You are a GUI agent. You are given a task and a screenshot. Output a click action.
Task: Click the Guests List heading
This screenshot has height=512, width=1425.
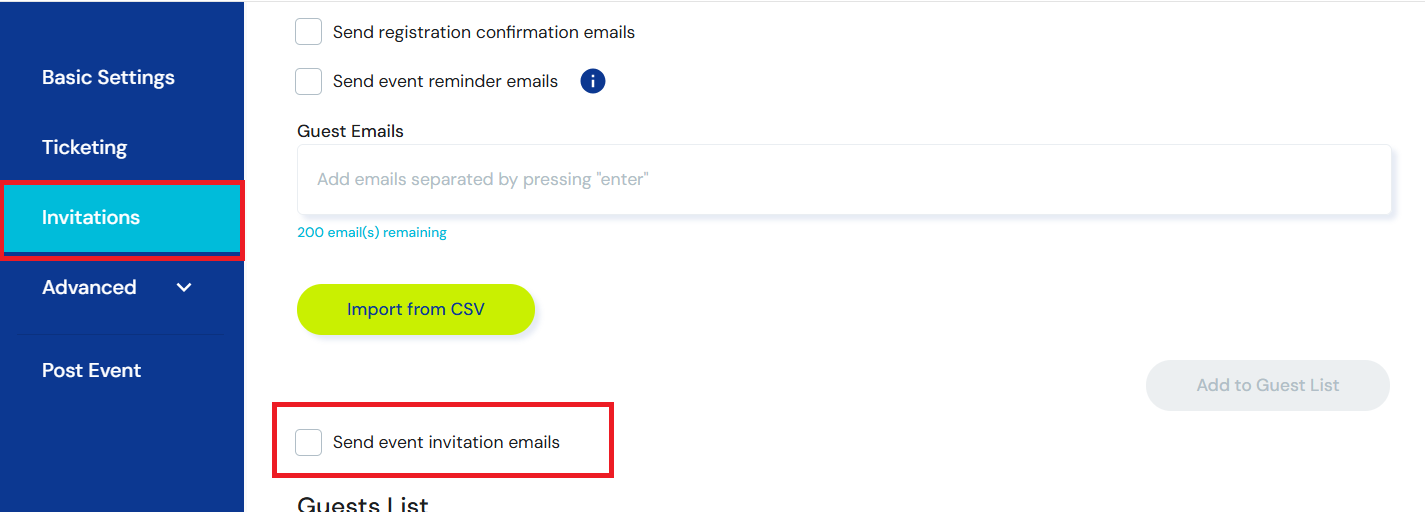point(362,504)
